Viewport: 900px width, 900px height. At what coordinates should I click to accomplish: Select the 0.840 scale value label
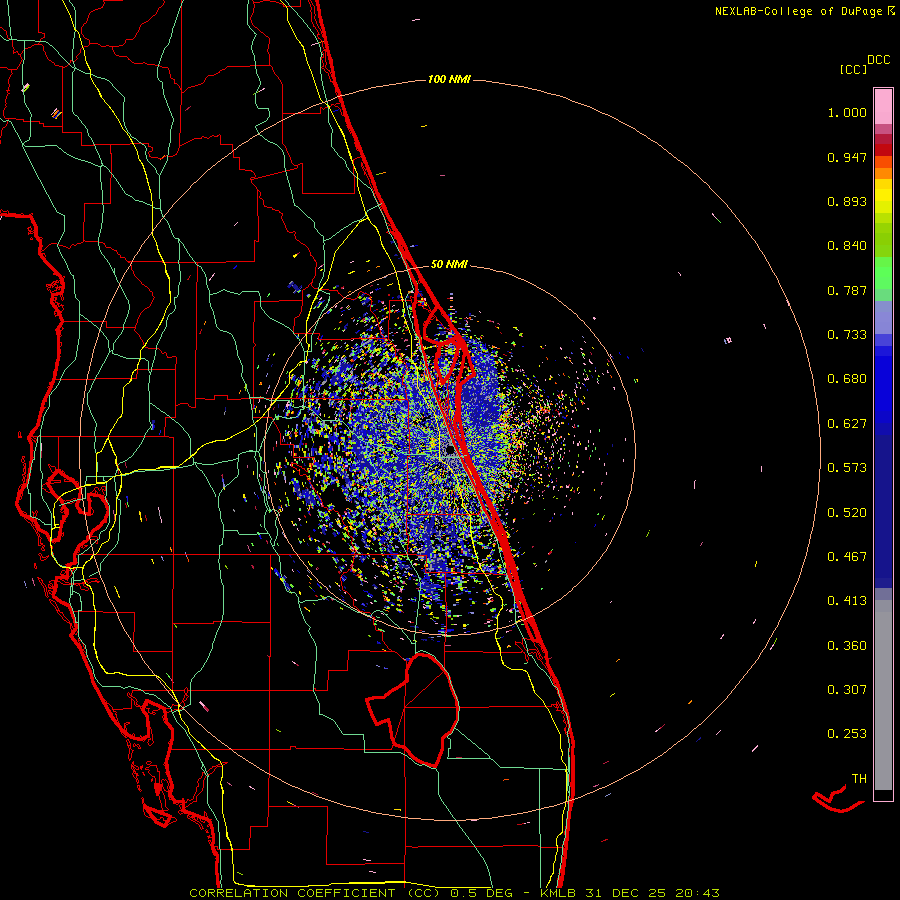click(x=847, y=246)
